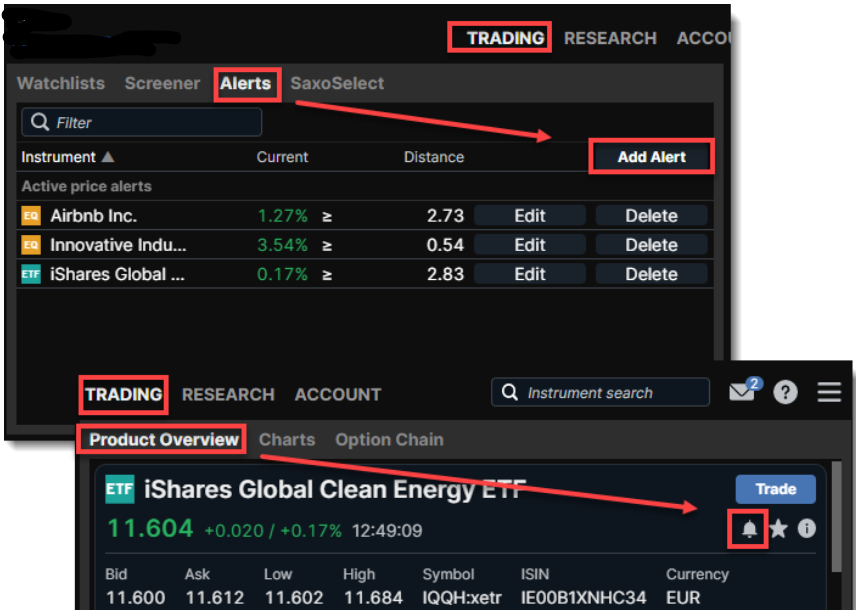Image resolution: width=856 pixels, height=610 pixels.
Task: Switch to the Alerts tab
Action: [246, 83]
